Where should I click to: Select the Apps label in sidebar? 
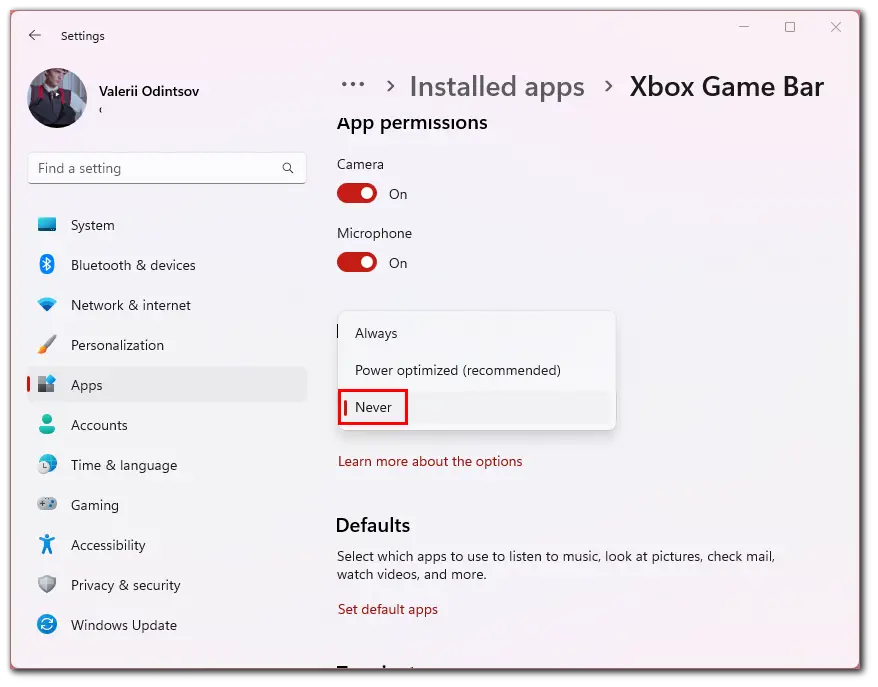click(x=87, y=385)
